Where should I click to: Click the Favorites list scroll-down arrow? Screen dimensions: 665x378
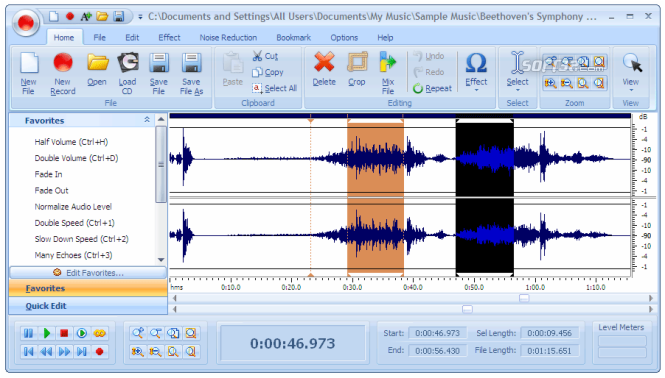point(161,259)
